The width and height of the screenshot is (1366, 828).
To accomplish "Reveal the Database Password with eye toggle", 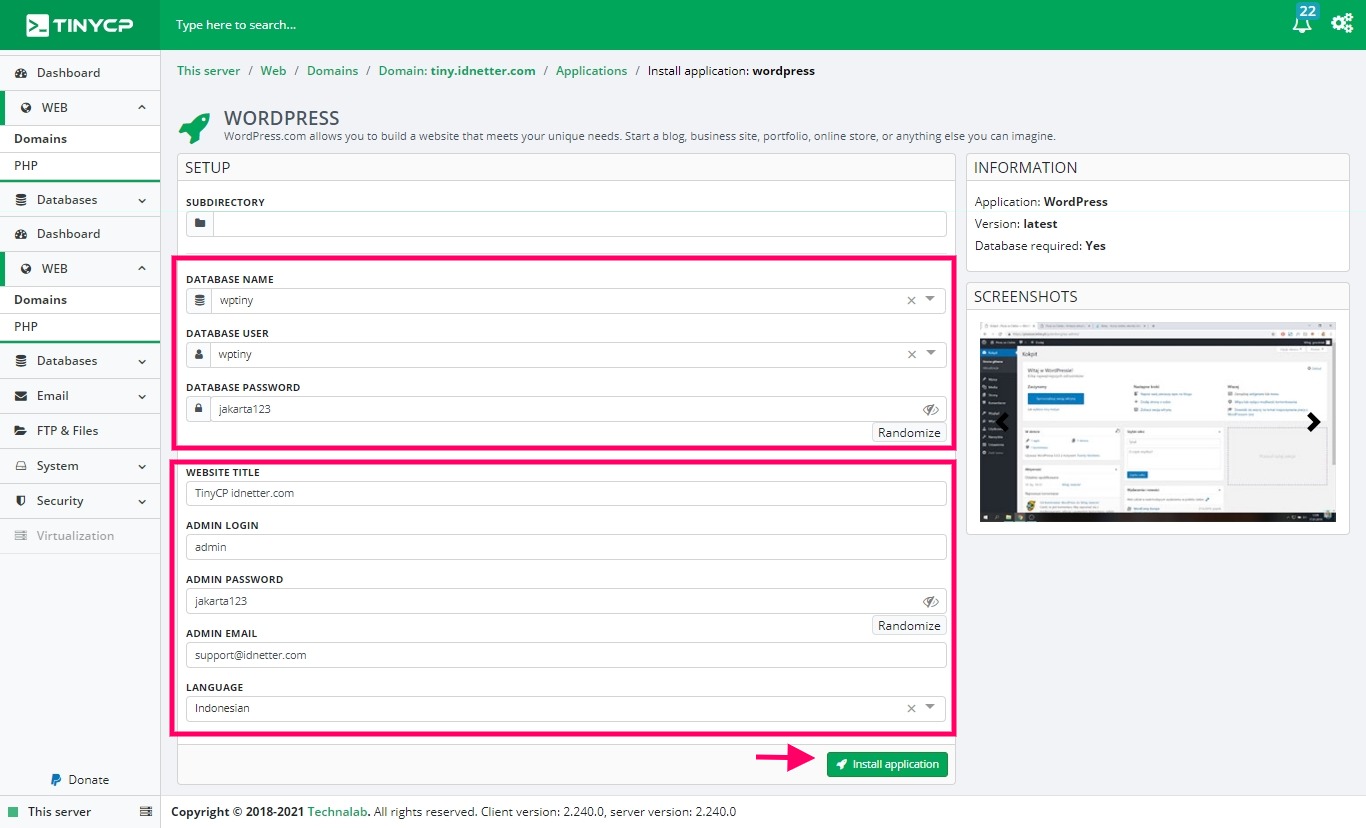I will (931, 408).
